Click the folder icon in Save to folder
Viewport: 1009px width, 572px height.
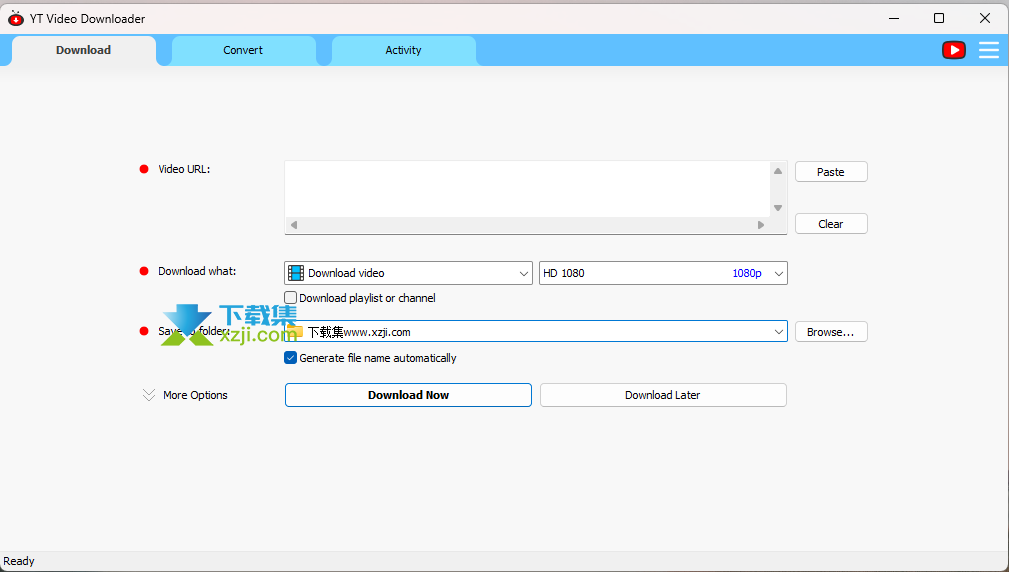coord(295,331)
